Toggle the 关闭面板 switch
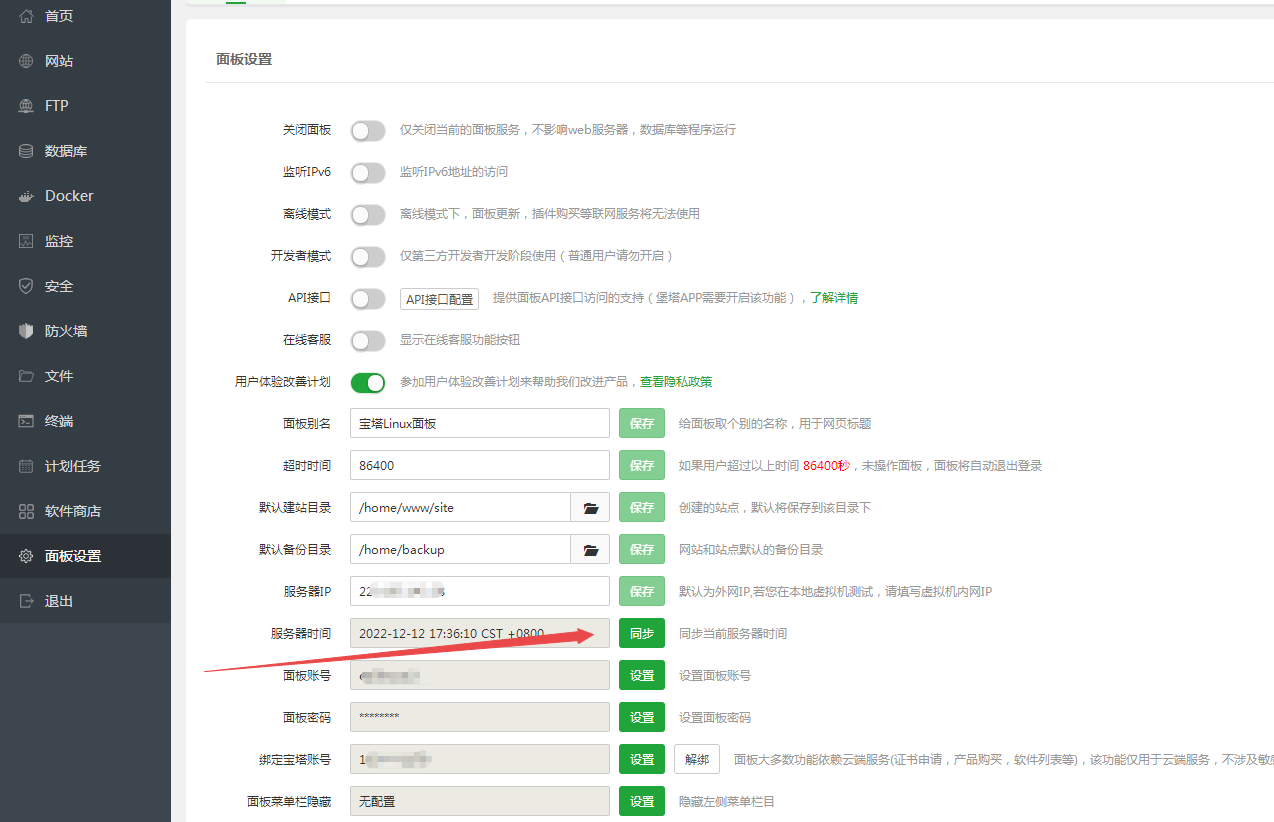 pyautogui.click(x=368, y=130)
